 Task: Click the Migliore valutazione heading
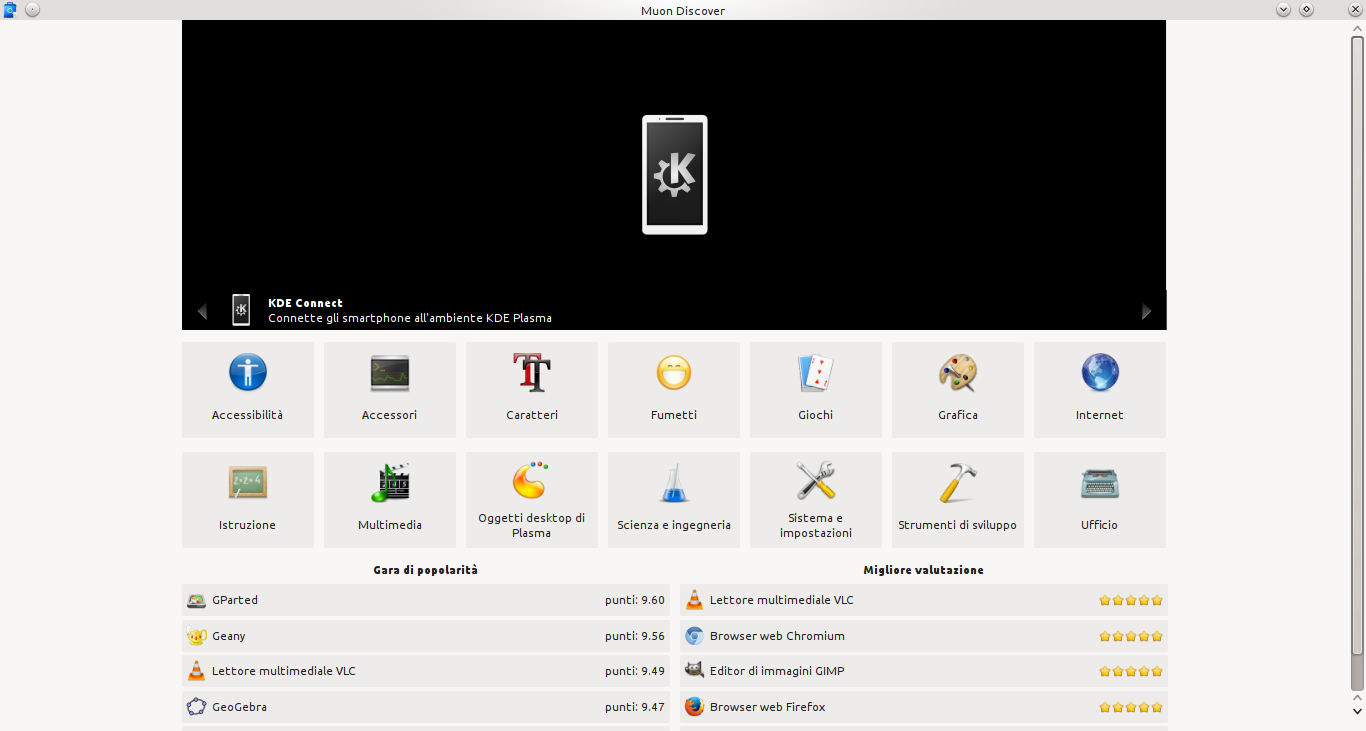point(923,570)
